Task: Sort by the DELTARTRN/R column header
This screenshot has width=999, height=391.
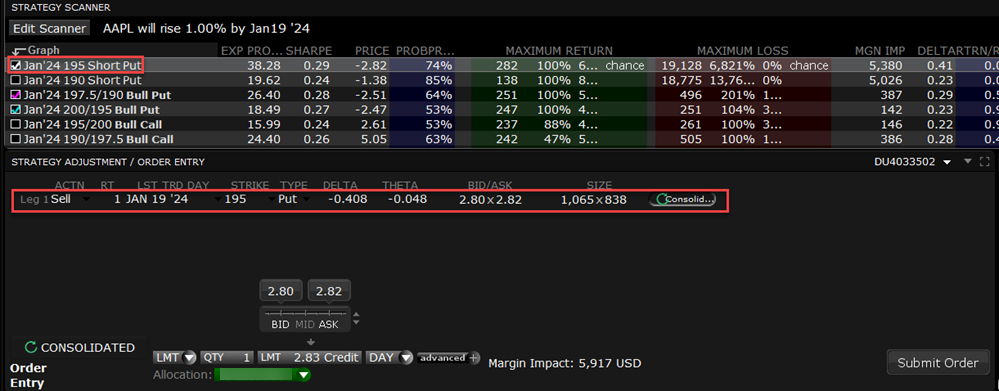Action: 957,51
